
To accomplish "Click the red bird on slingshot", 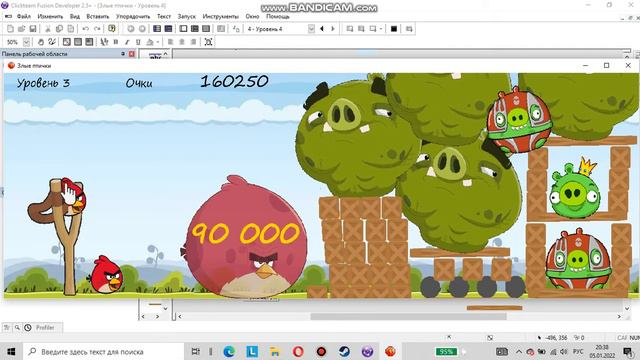I will [x=74, y=197].
